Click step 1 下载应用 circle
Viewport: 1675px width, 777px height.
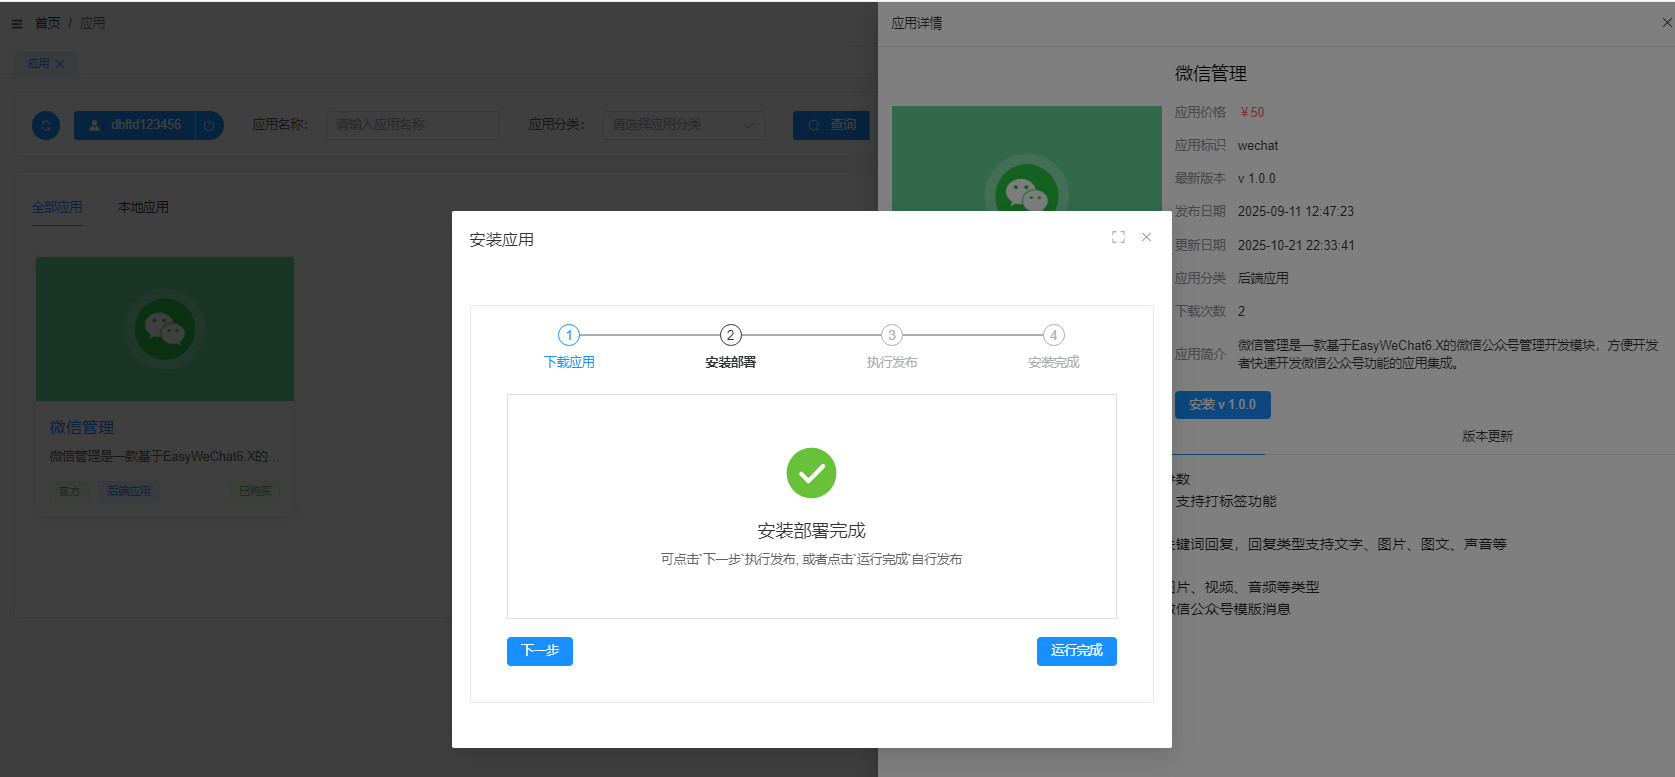pyautogui.click(x=569, y=335)
